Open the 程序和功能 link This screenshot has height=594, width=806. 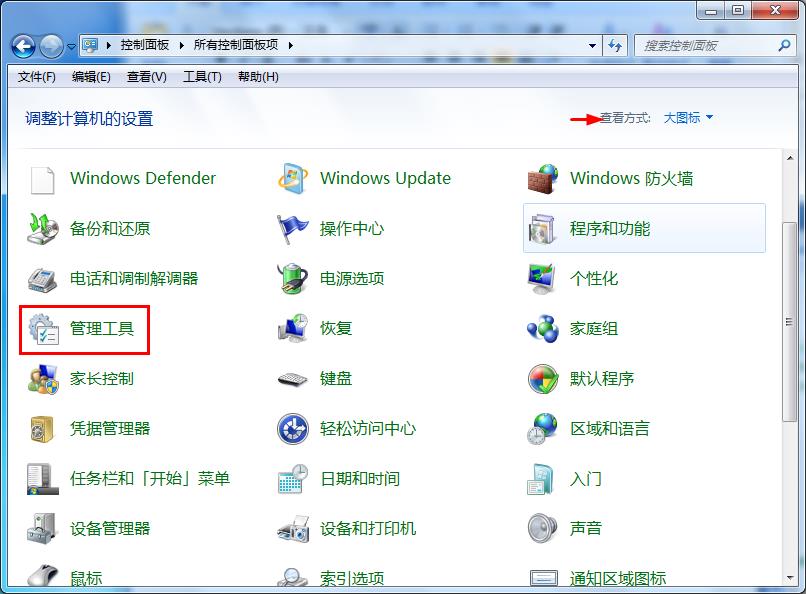610,229
